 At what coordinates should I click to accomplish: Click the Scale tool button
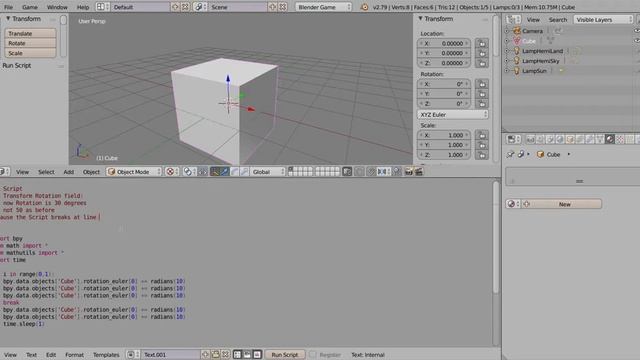[30, 53]
